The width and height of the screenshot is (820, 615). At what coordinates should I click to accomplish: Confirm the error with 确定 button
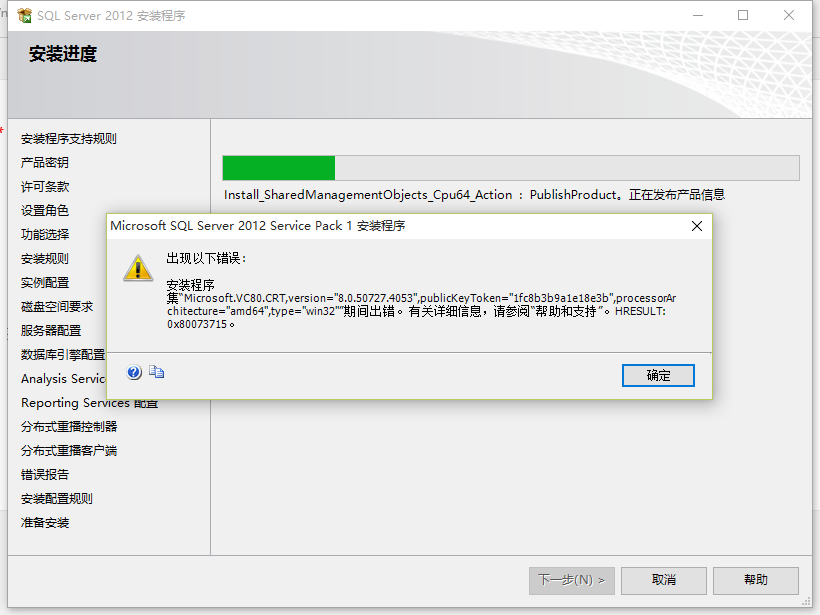coord(658,375)
